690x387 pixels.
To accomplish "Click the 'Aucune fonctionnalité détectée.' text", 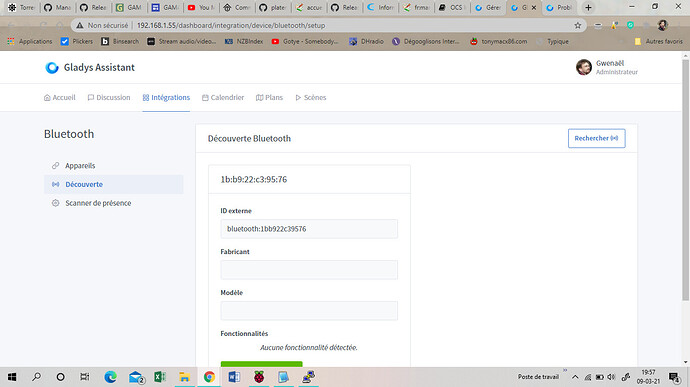I will point(308,347).
